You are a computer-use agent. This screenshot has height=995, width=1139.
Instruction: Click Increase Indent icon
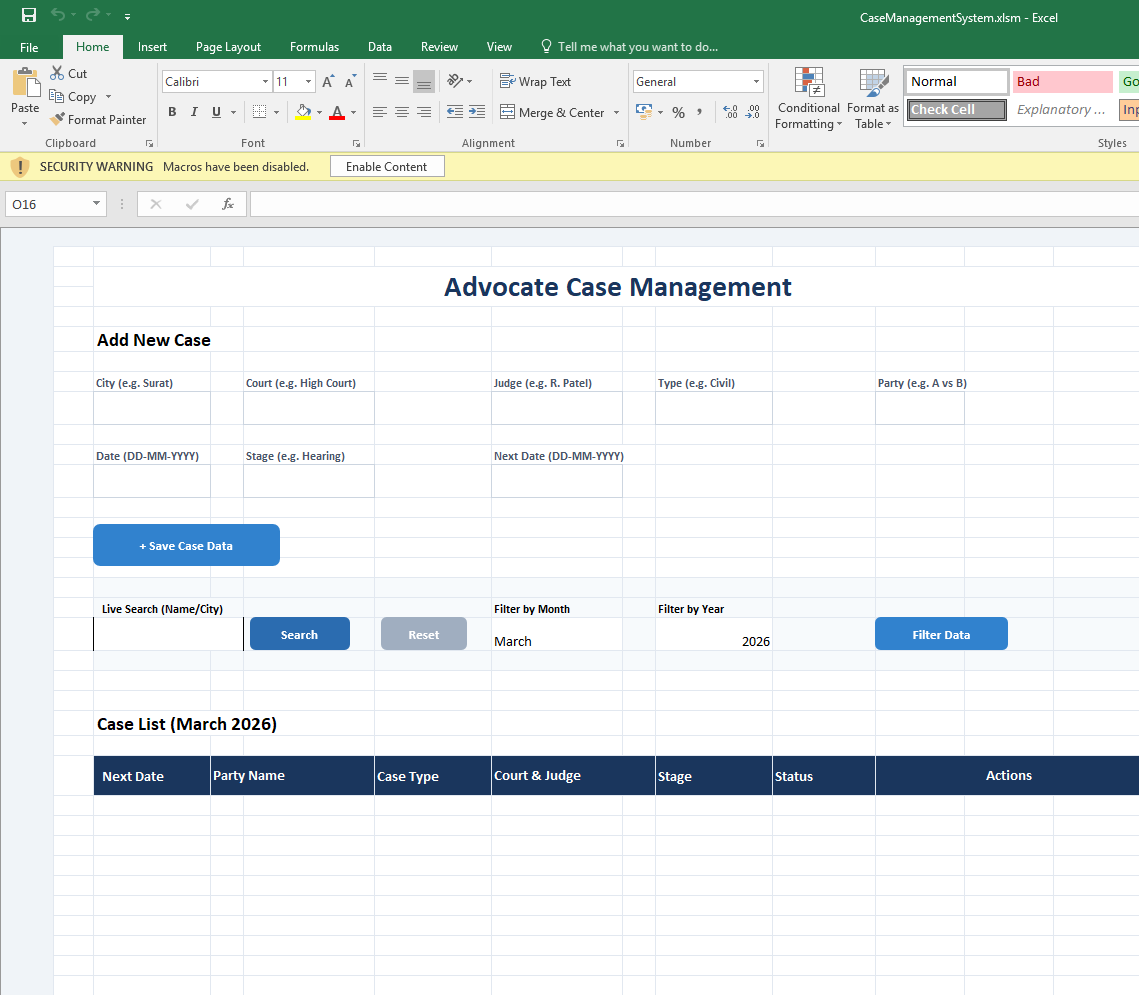click(x=477, y=112)
